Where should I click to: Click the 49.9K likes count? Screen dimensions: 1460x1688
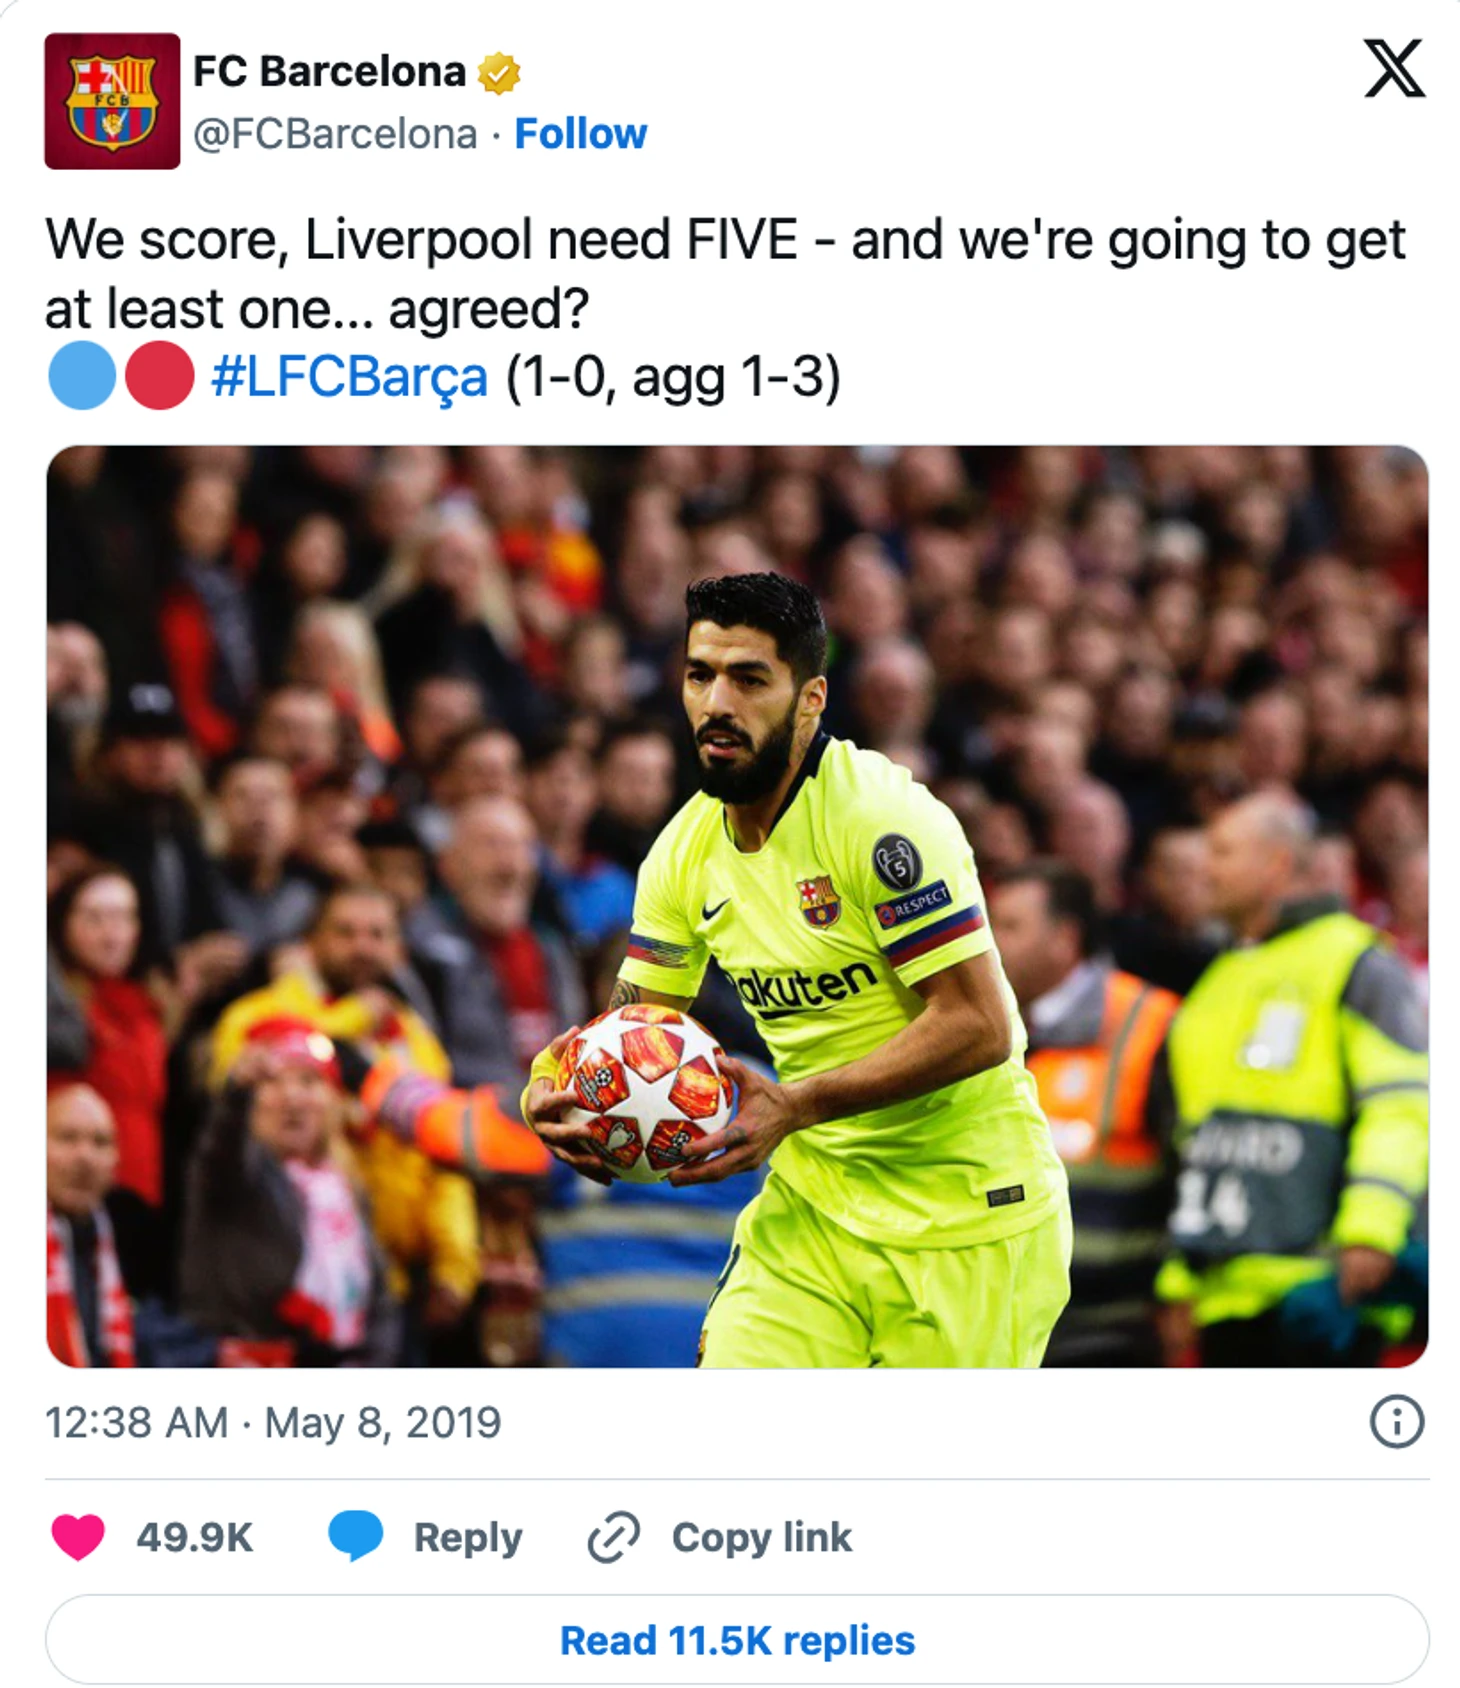pos(194,1537)
